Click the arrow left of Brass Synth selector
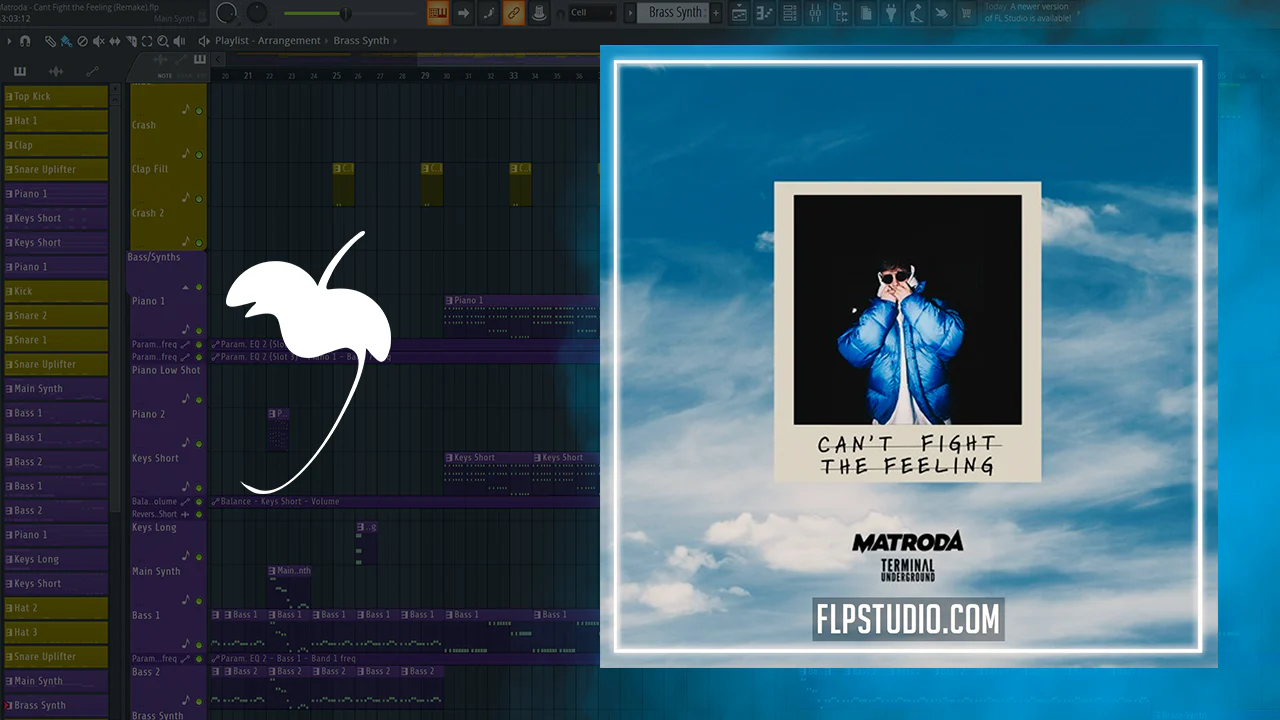 (x=630, y=13)
